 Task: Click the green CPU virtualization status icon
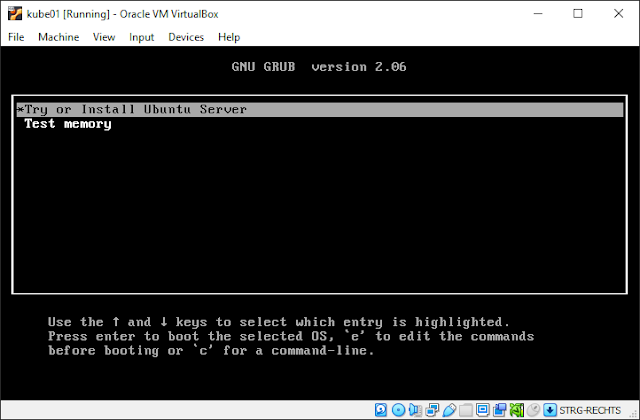(x=517, y=410)
